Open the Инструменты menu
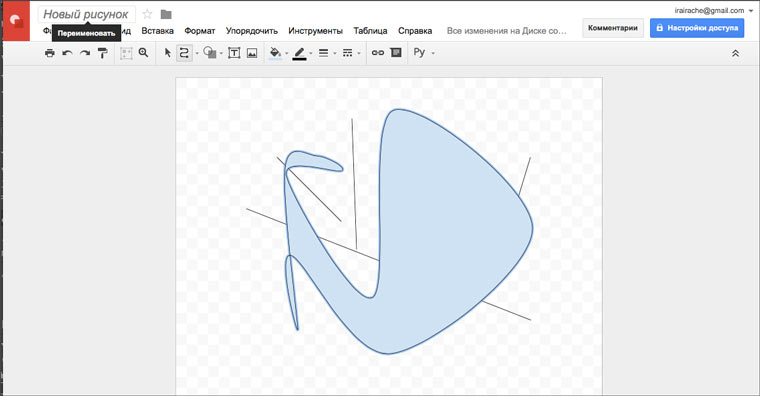 point(316,31)
